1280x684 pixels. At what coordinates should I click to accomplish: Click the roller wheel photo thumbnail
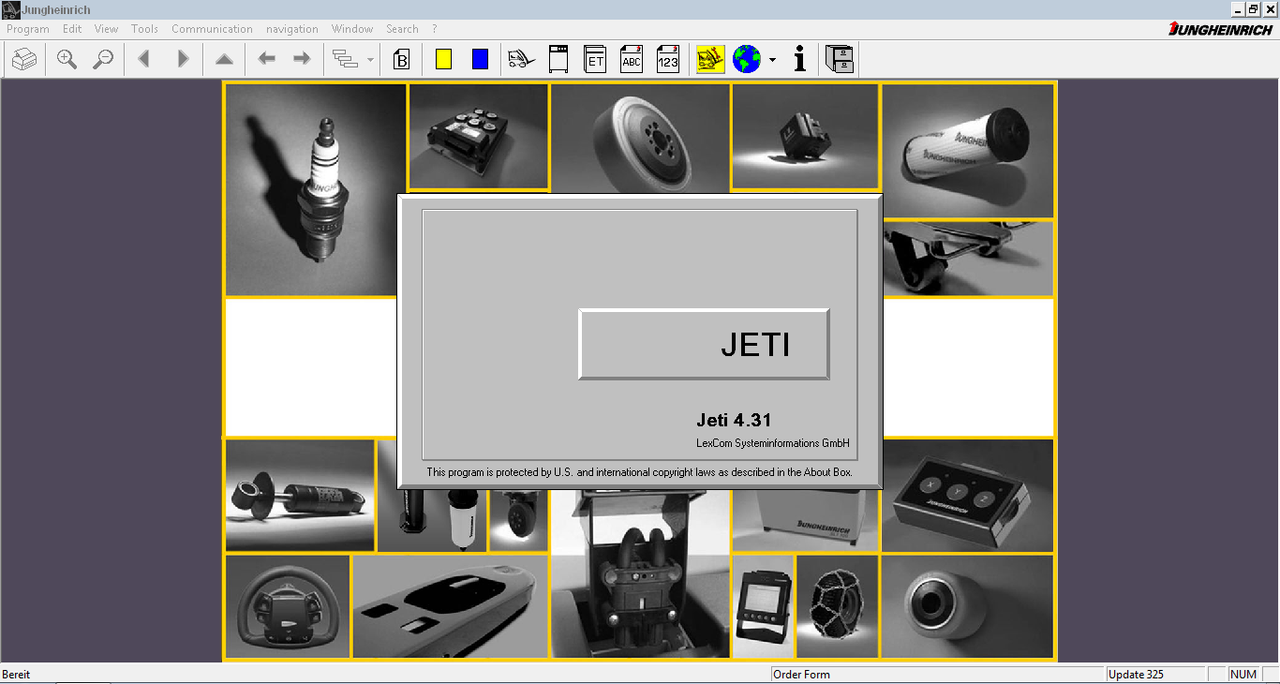(968, 606)
